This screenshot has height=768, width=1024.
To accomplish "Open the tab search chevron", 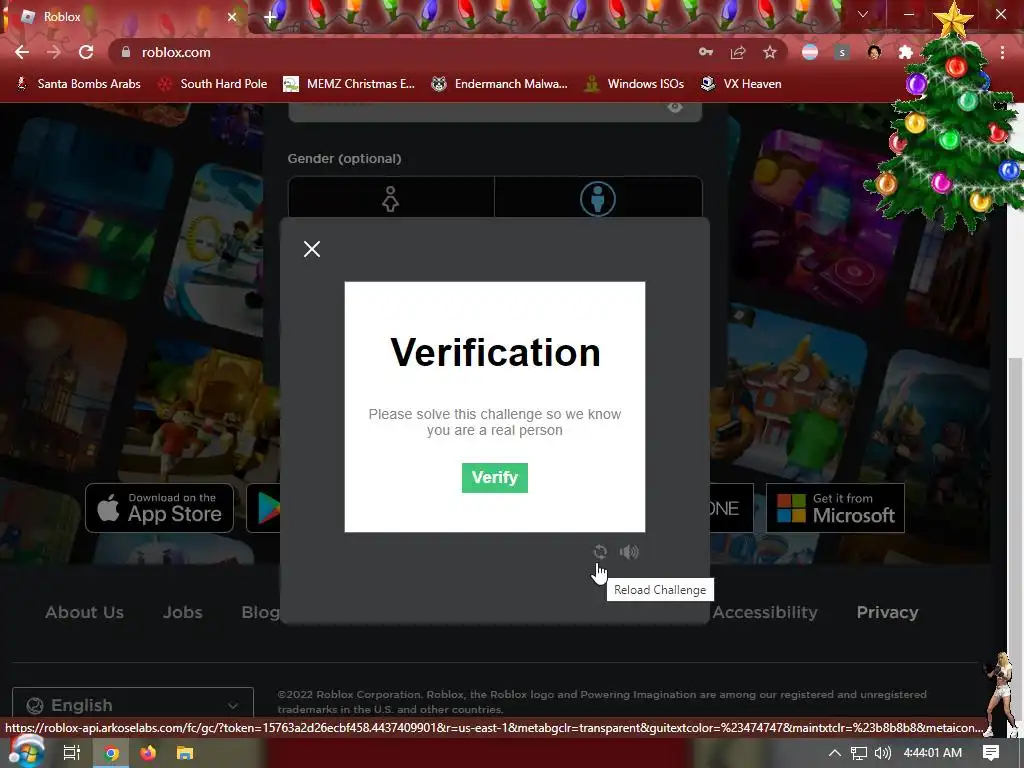I will [863, 14].
